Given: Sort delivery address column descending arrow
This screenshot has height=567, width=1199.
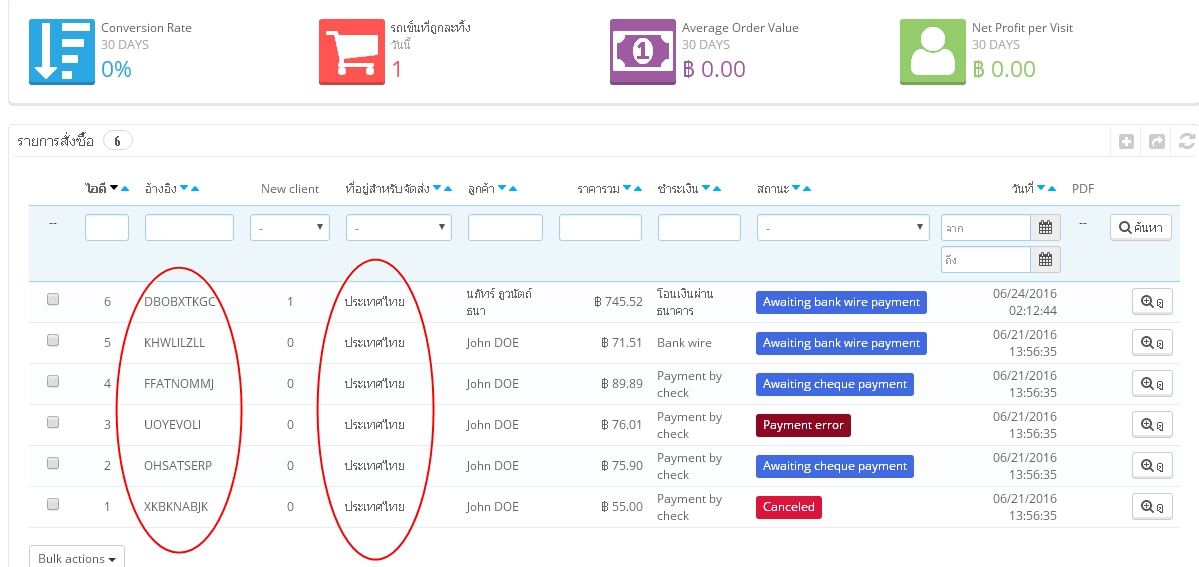Looking at the screenshot, I should pos(437,188).
